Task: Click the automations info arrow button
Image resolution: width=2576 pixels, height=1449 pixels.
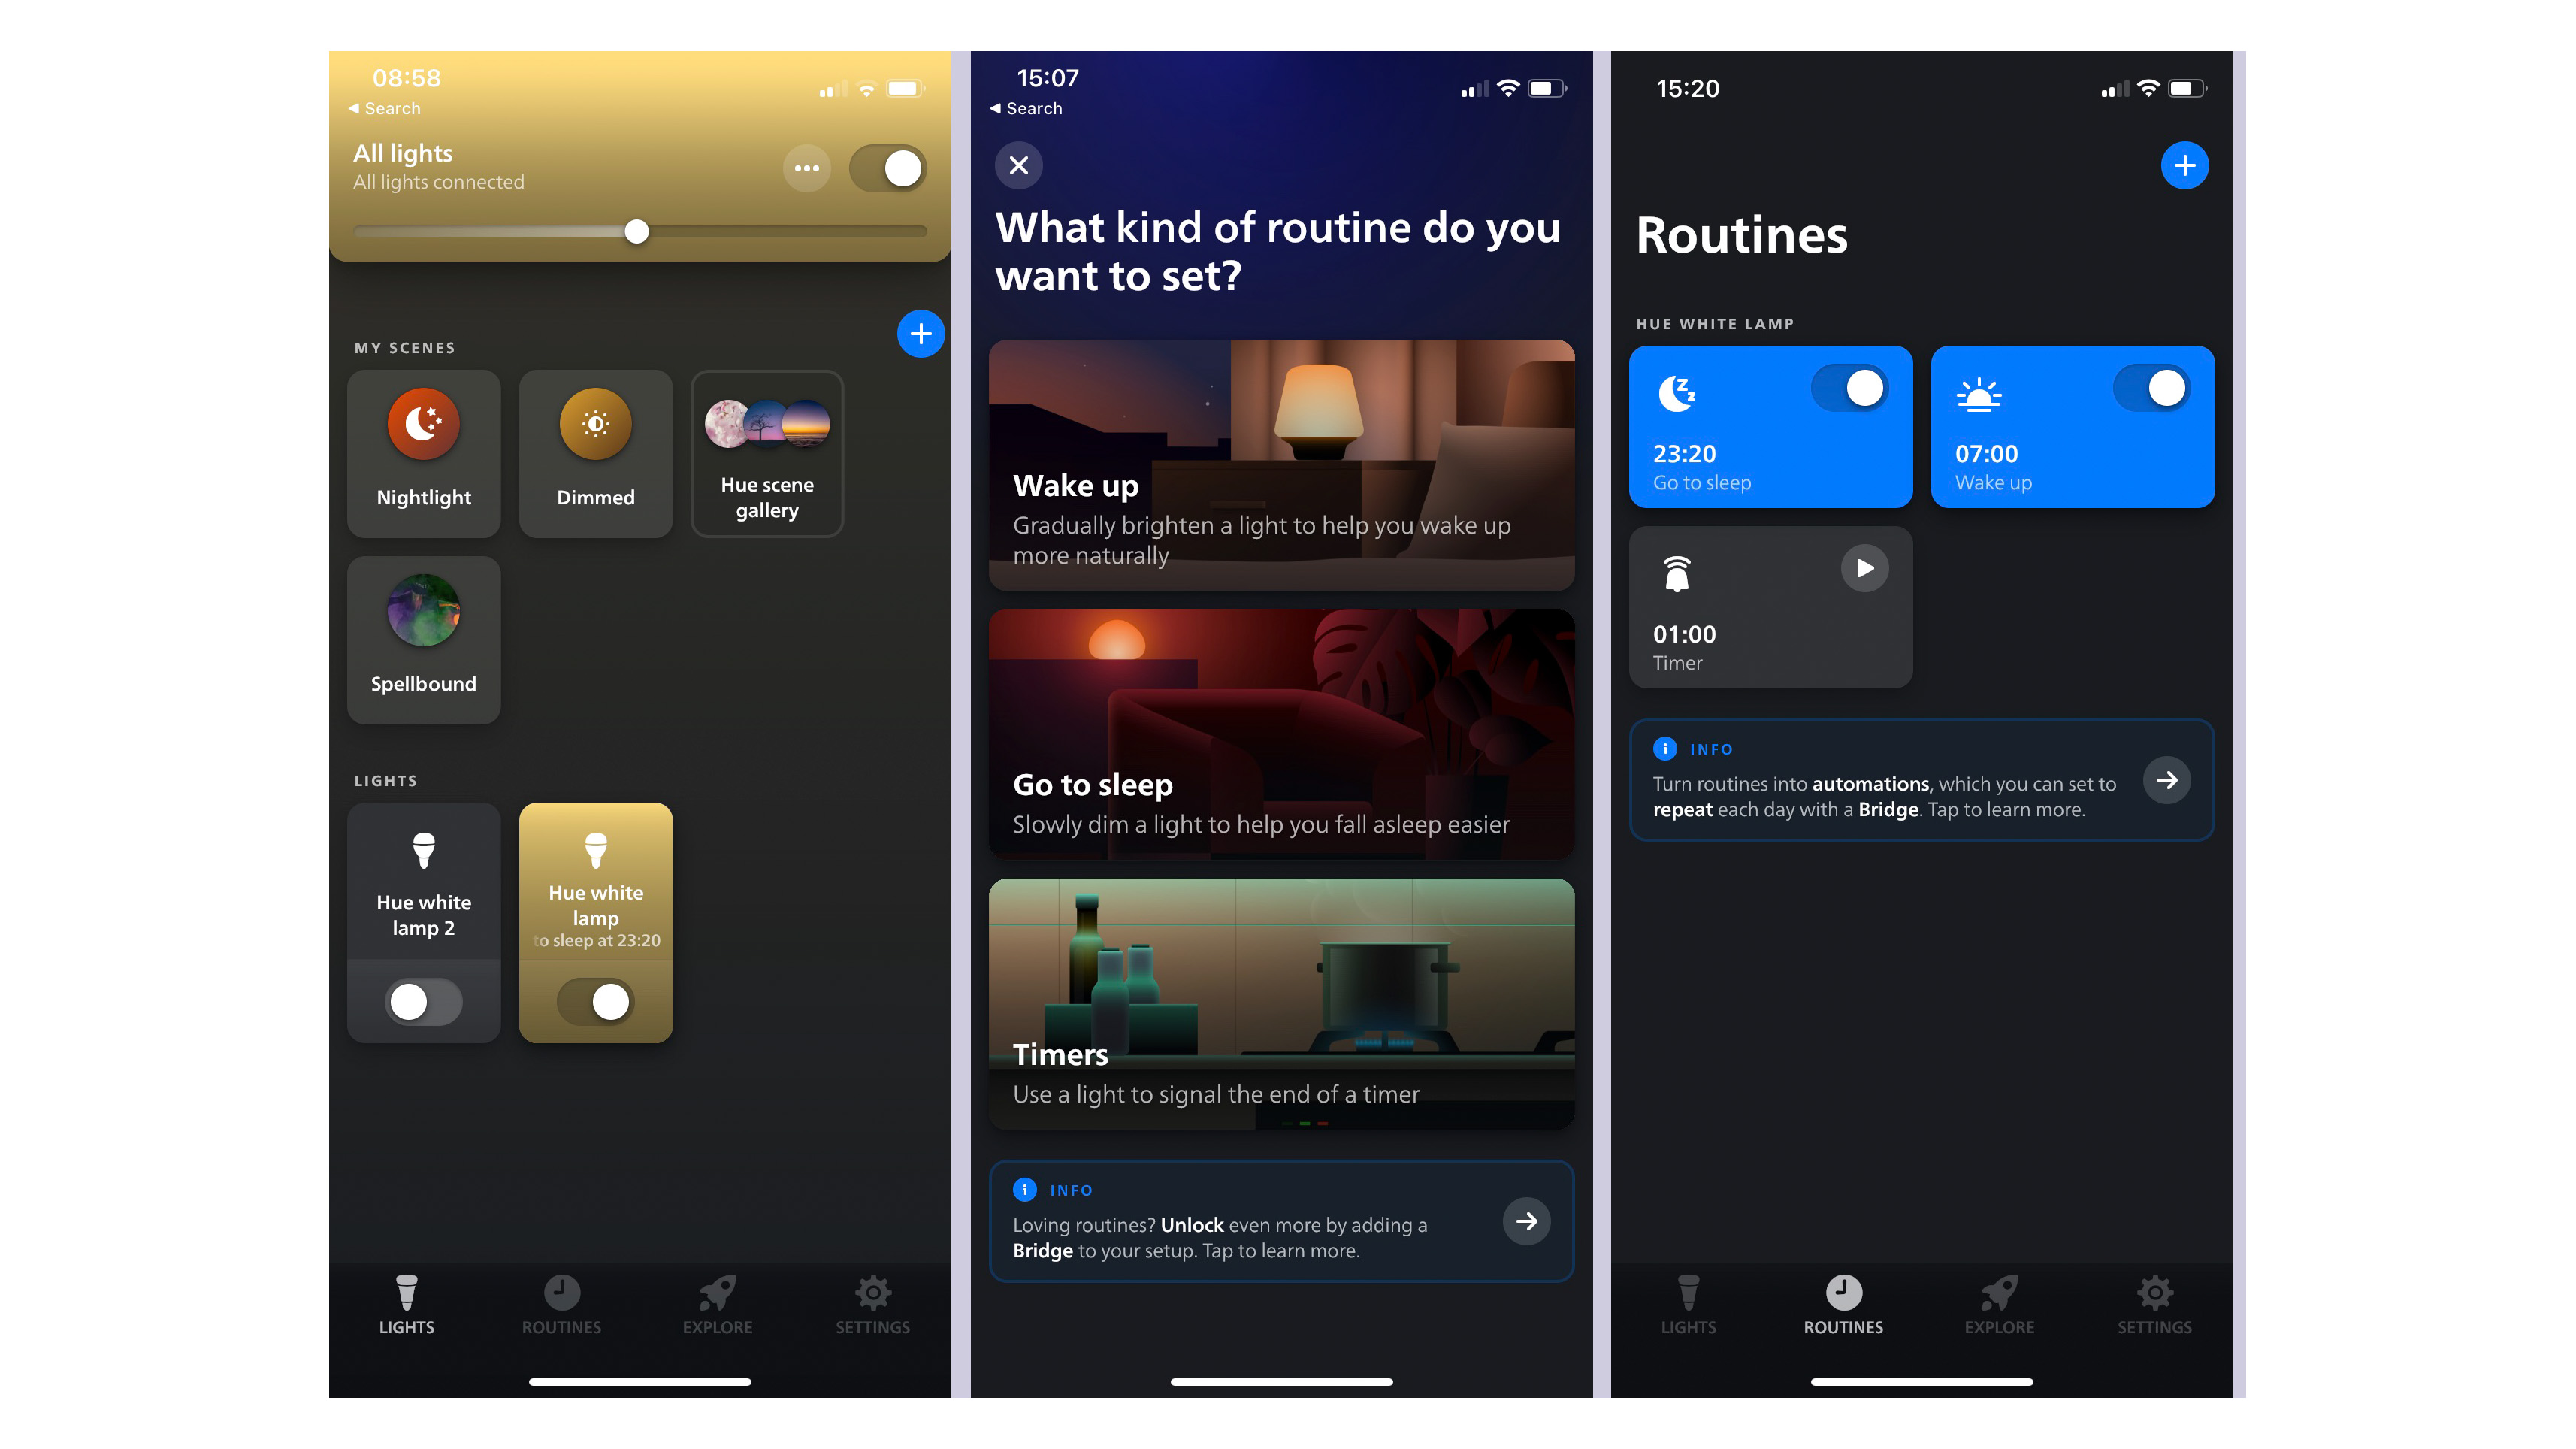Action: pyautogui.click(x=2167, y=779)
